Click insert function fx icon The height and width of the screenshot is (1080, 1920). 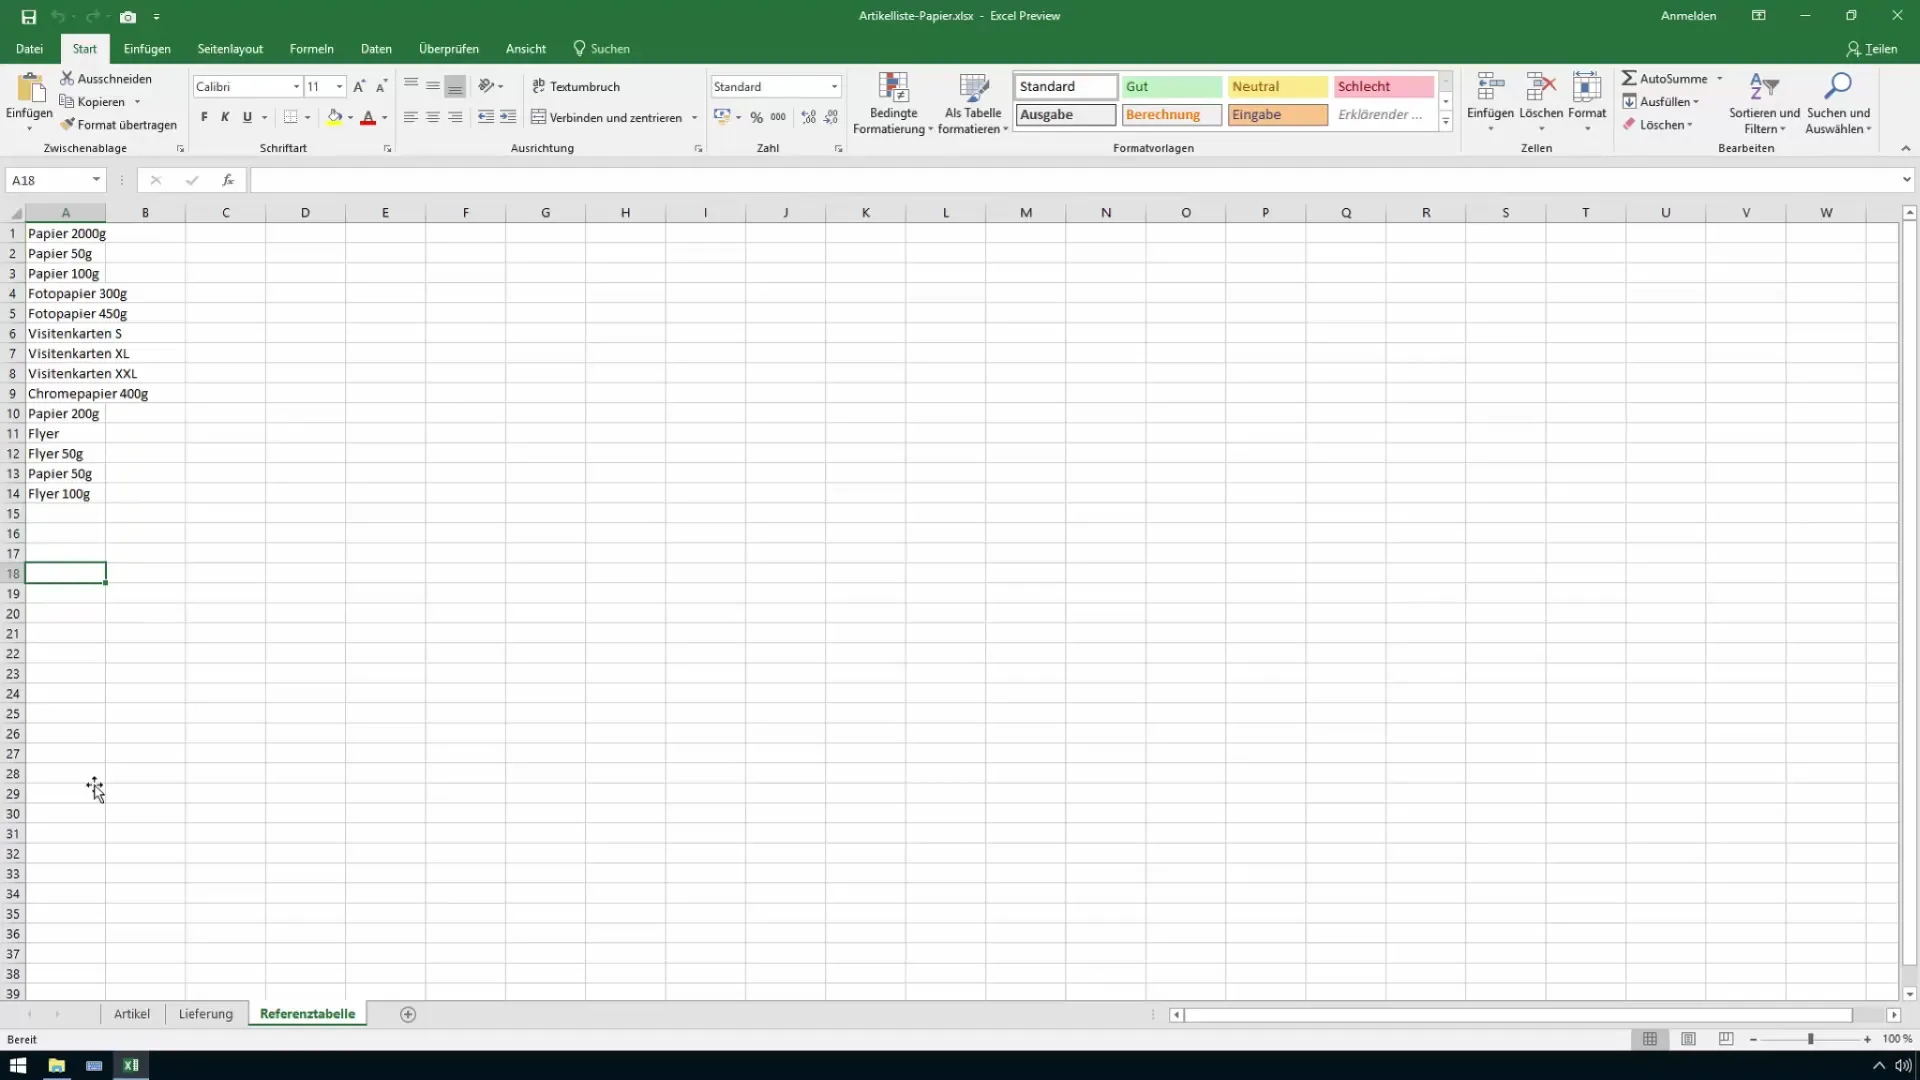[x=228, y=180]
